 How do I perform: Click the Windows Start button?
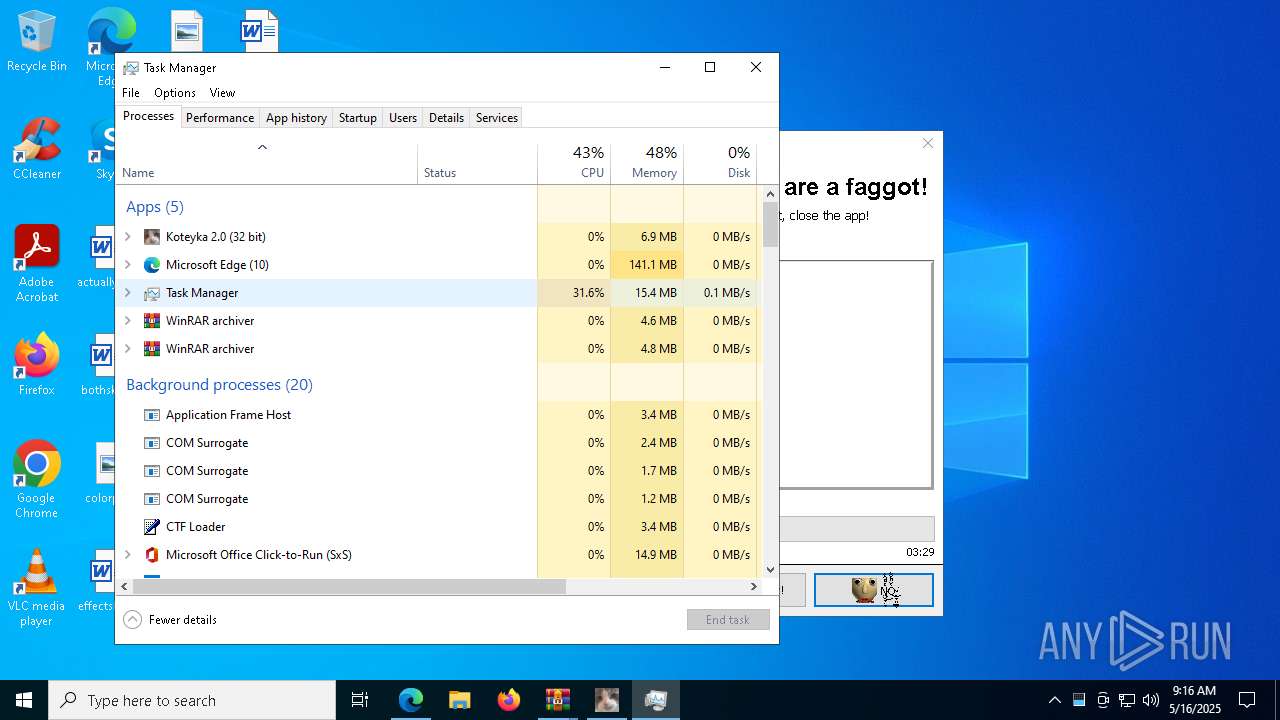(x=24, y=700)
